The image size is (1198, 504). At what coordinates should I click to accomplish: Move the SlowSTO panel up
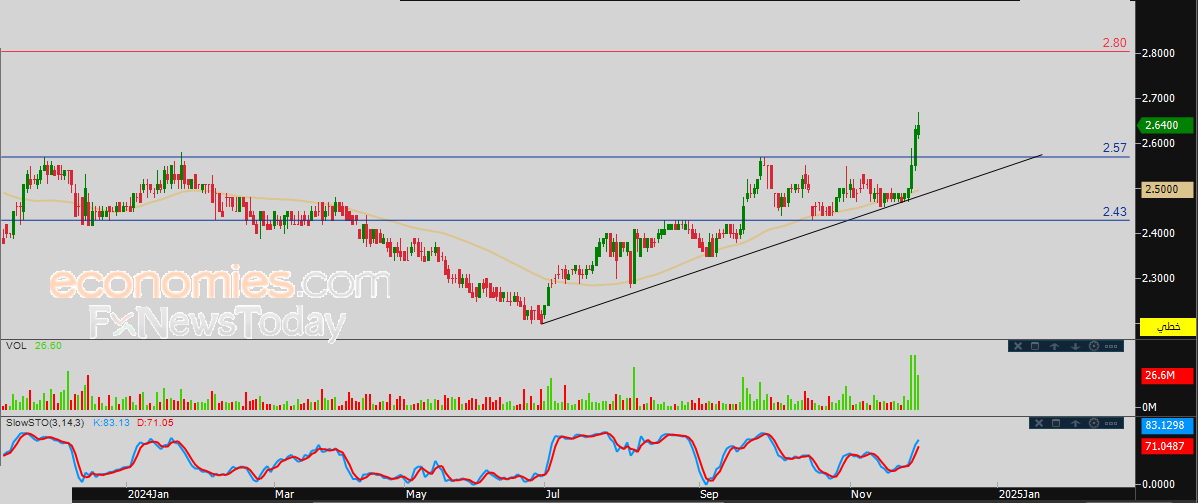[1075, 423]
